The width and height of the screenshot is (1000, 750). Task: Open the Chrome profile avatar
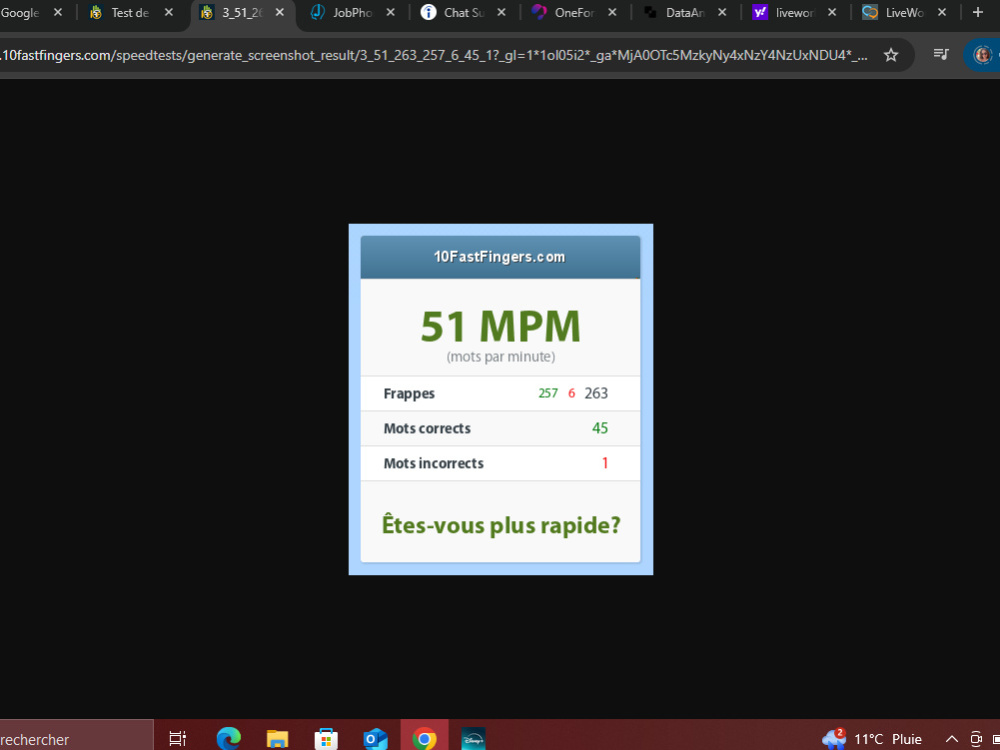tap(983, 55)
